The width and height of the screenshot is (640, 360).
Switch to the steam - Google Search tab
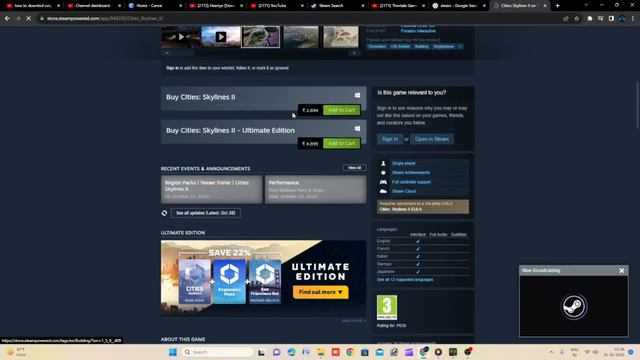(x=457, y=6)
